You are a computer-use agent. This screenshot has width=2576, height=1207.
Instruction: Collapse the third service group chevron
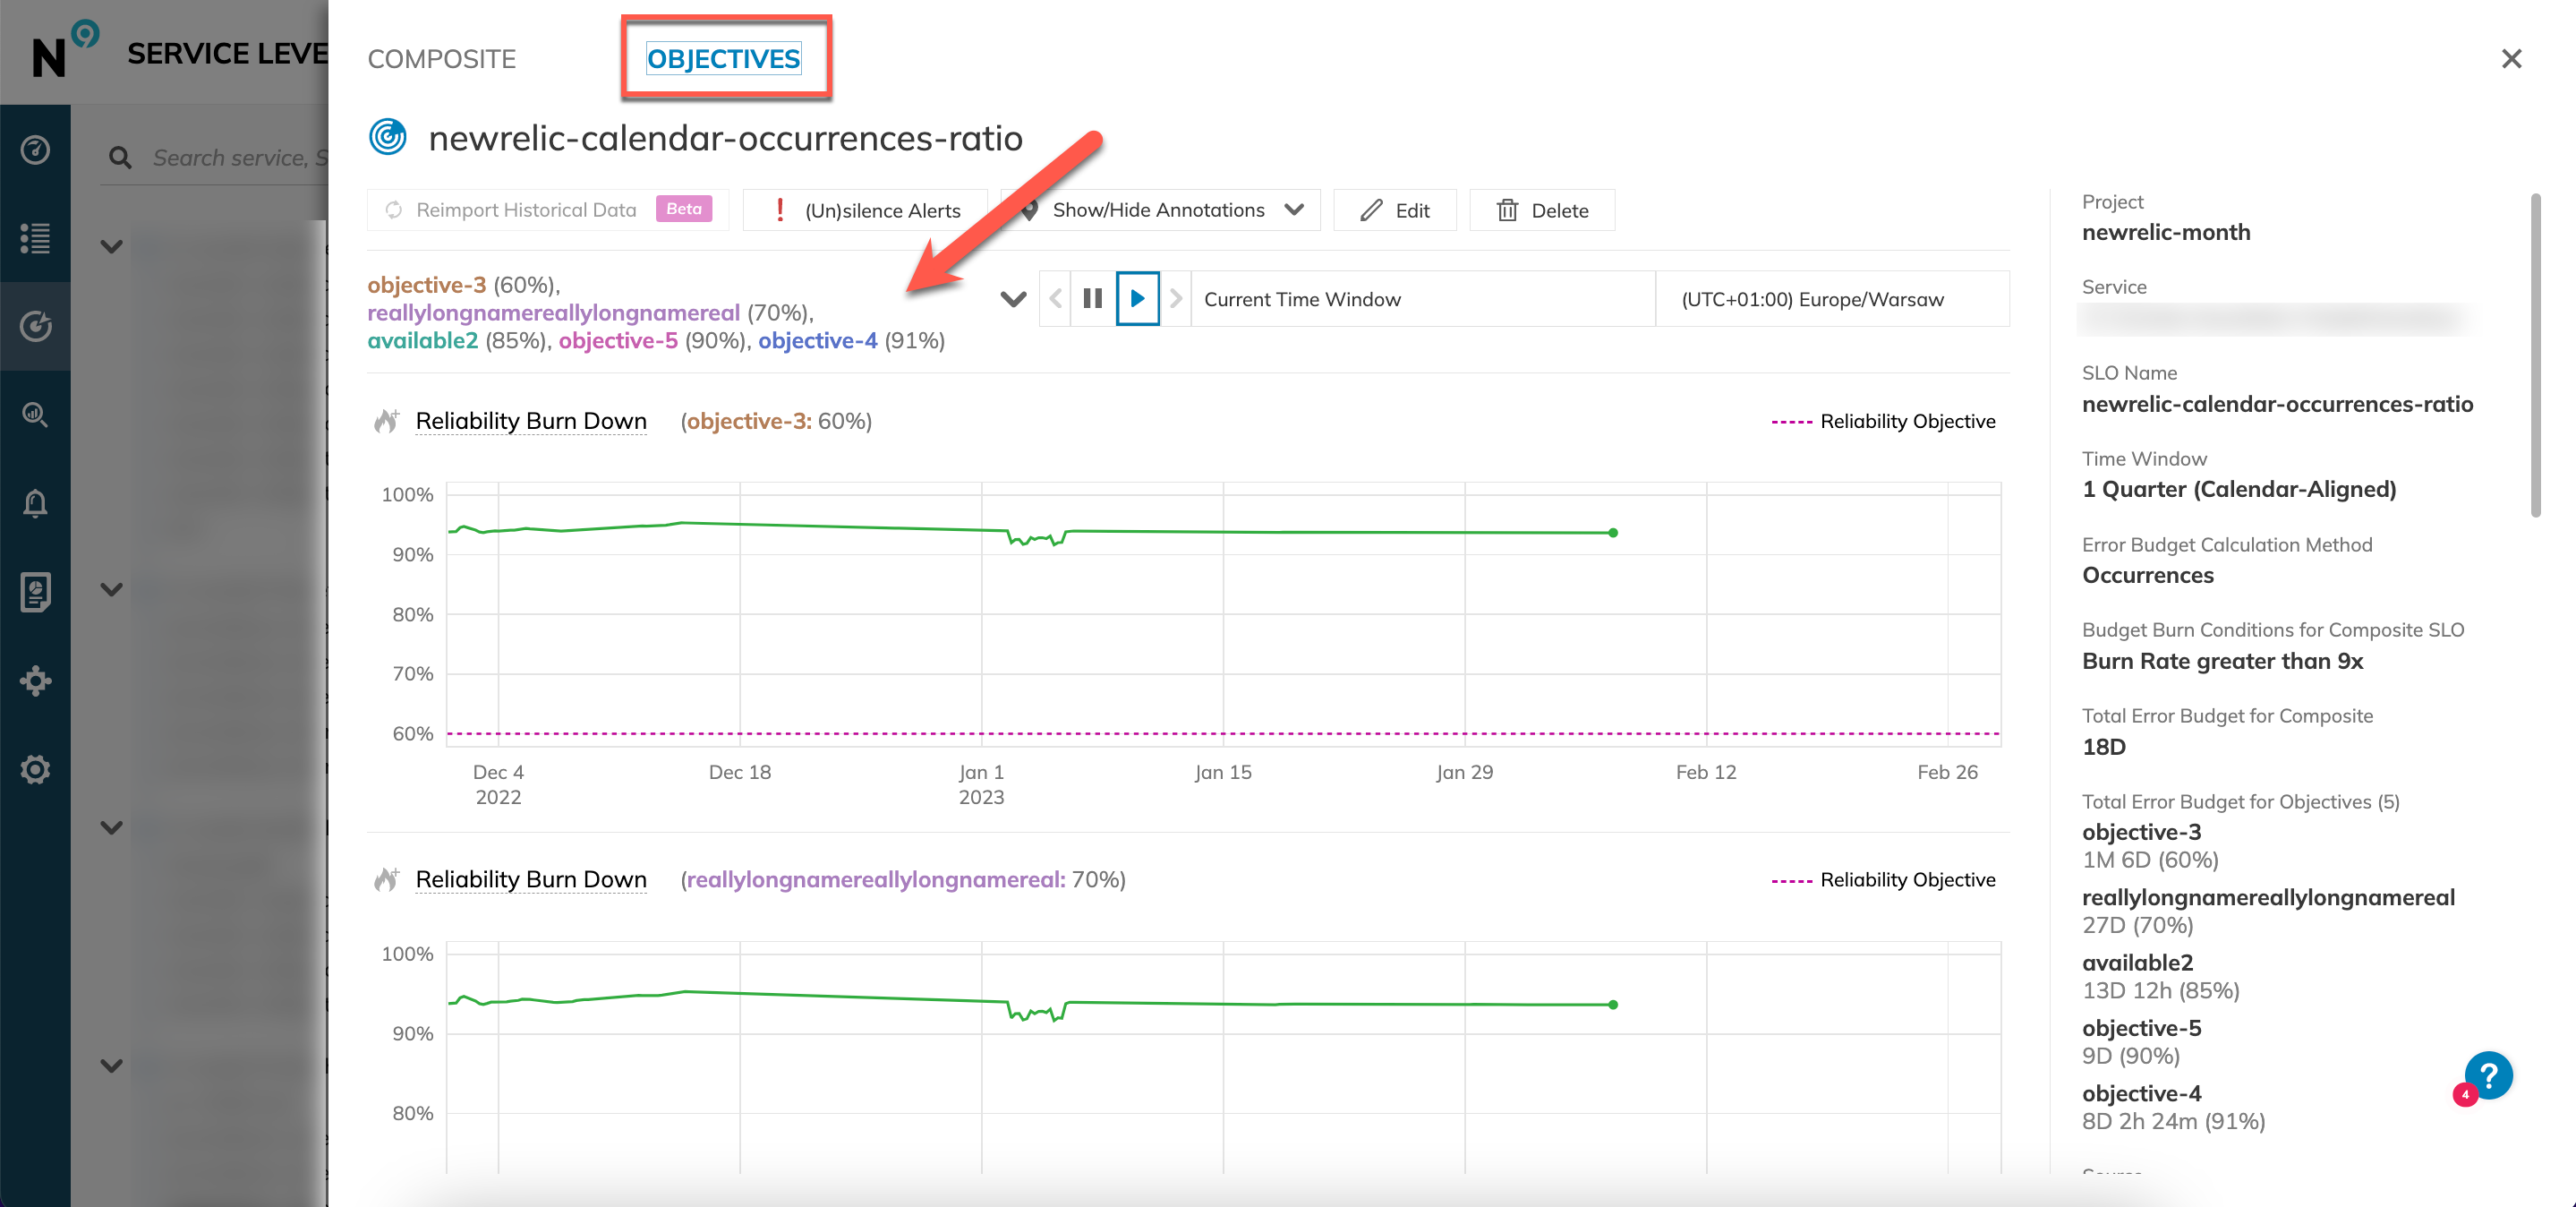click(x=112, y=827)
